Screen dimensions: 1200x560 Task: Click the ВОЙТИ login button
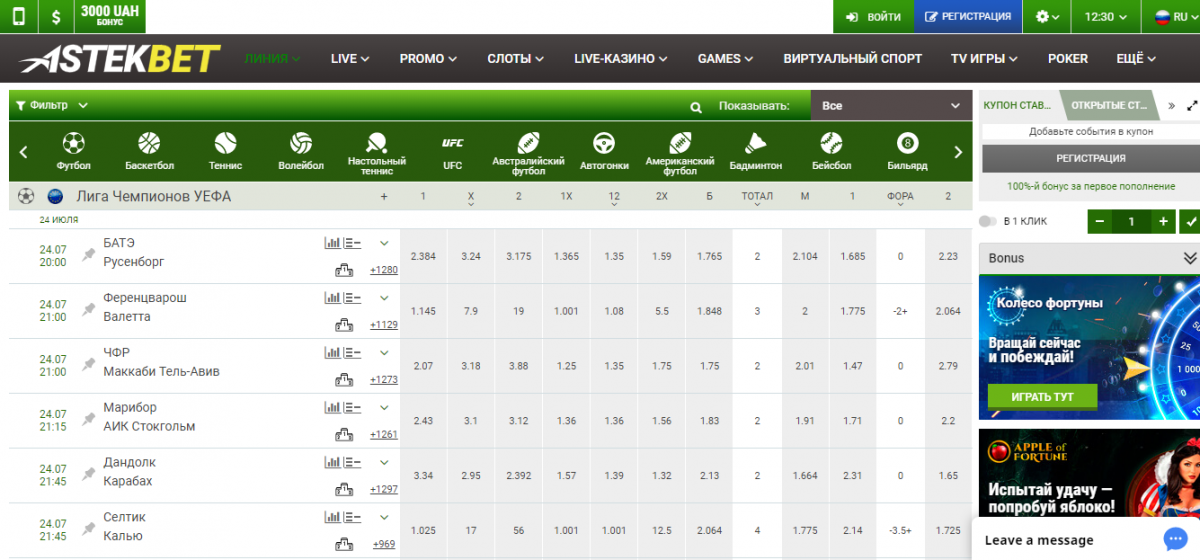[873, 17]
